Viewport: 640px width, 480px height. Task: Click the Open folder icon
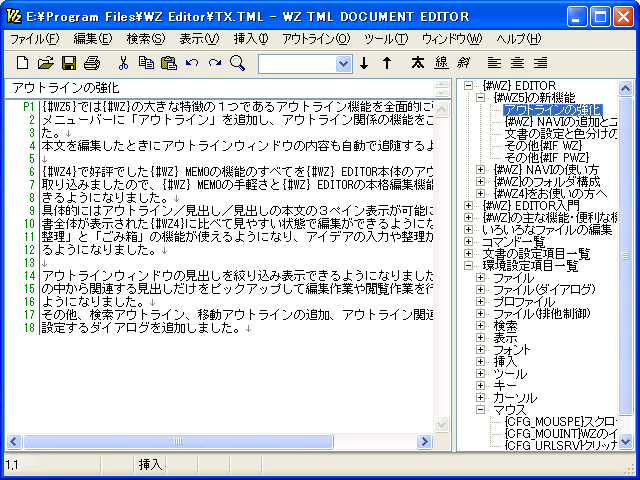(45, 63)
